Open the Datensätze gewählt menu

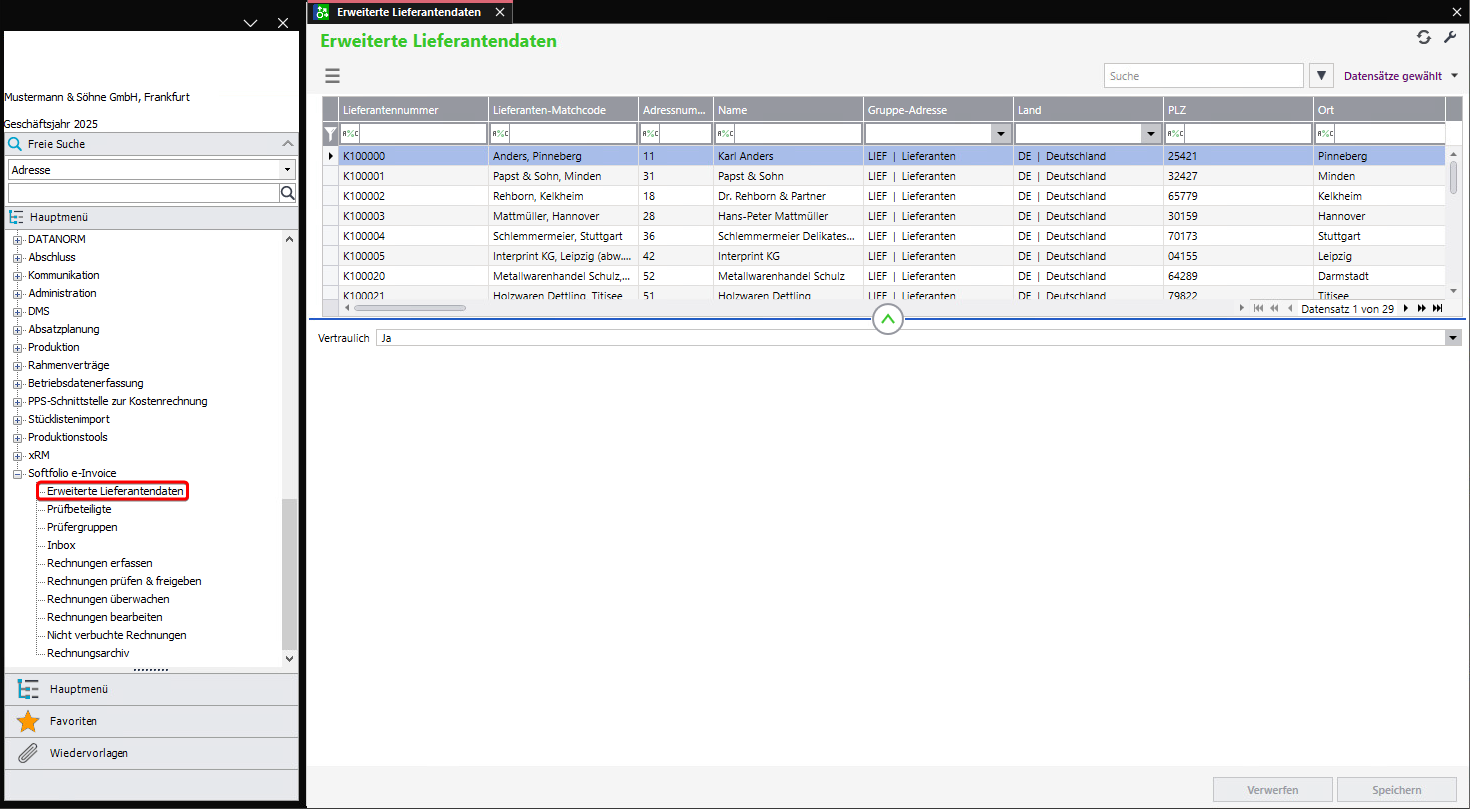(1399, 76)
